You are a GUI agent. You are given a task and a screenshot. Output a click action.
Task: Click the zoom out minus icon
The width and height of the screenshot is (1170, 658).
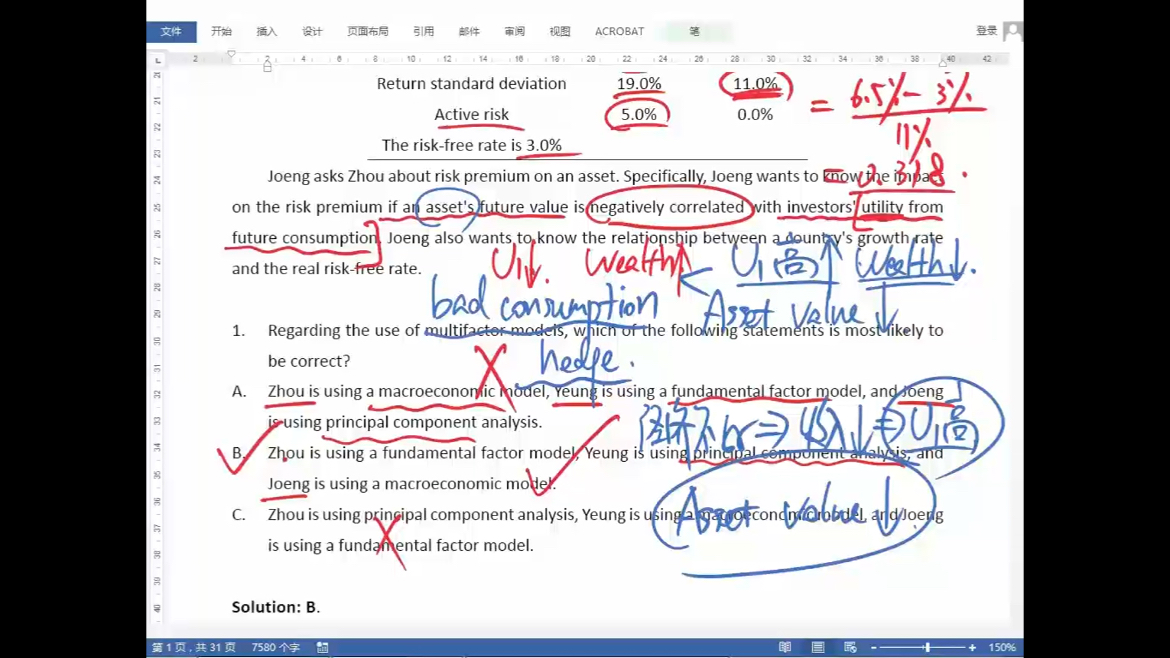pyautogui.click(x=874, y=648)
